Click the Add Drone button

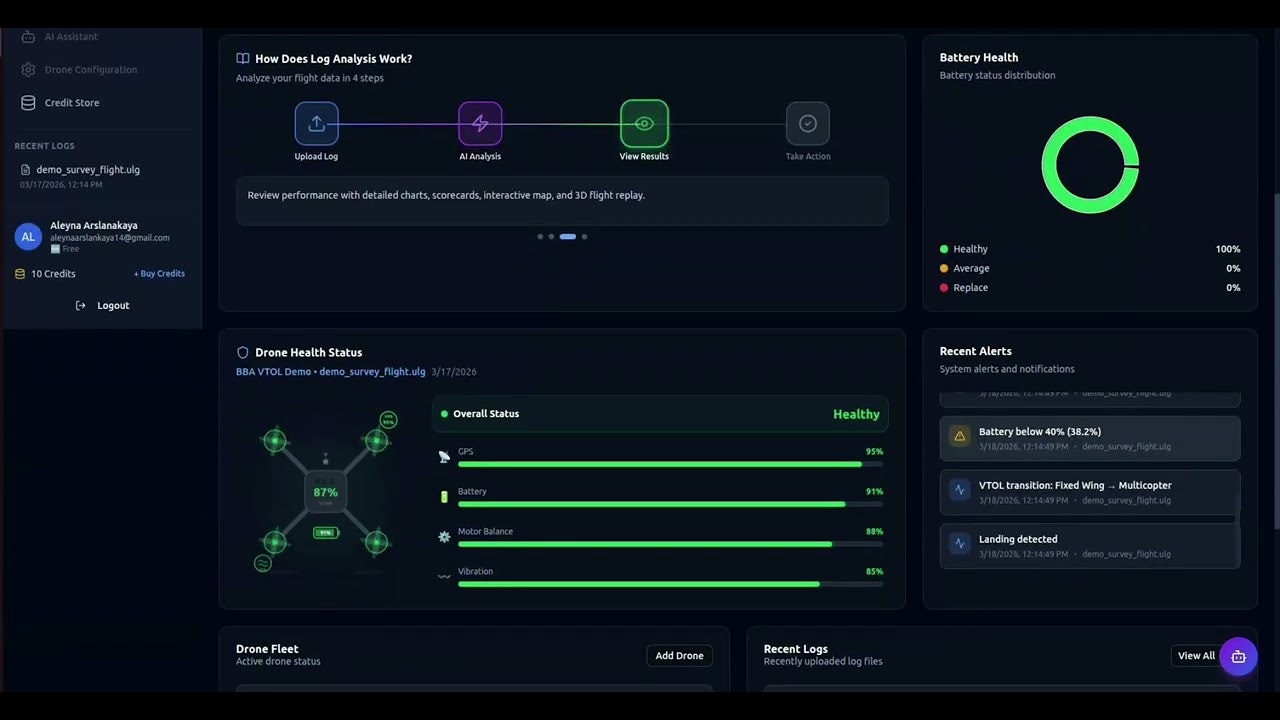pos(679,656)
